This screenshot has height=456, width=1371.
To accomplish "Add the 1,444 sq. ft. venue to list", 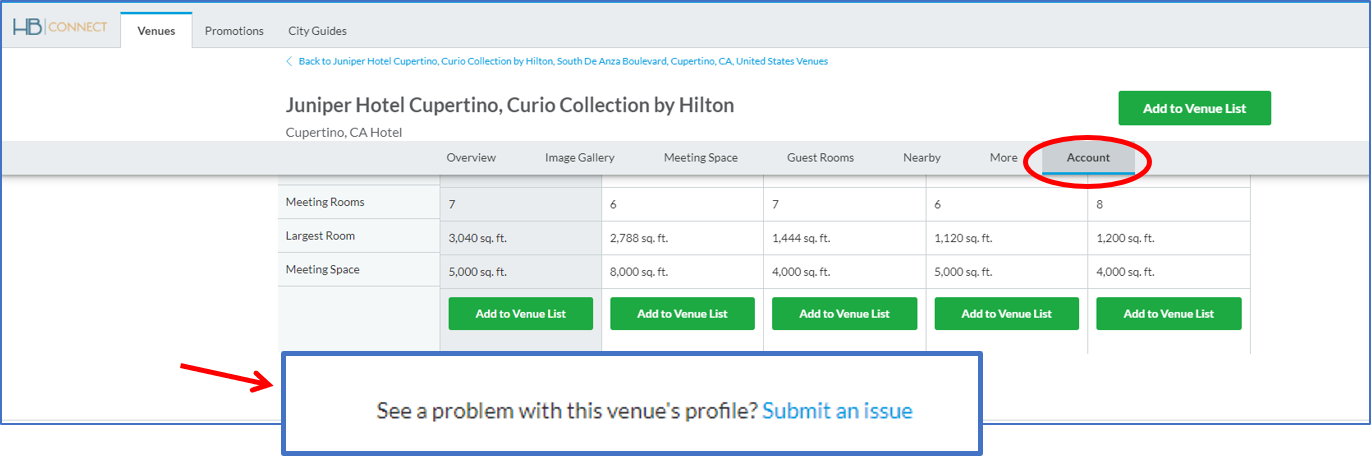I will pyautogui.click(x=845, y=313).
